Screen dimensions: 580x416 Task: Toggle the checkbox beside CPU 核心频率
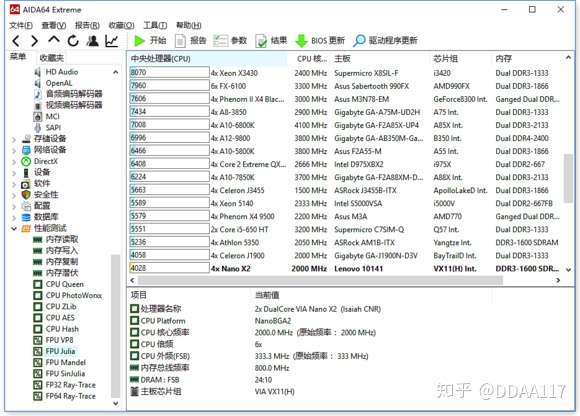click(x=135, y=332)
